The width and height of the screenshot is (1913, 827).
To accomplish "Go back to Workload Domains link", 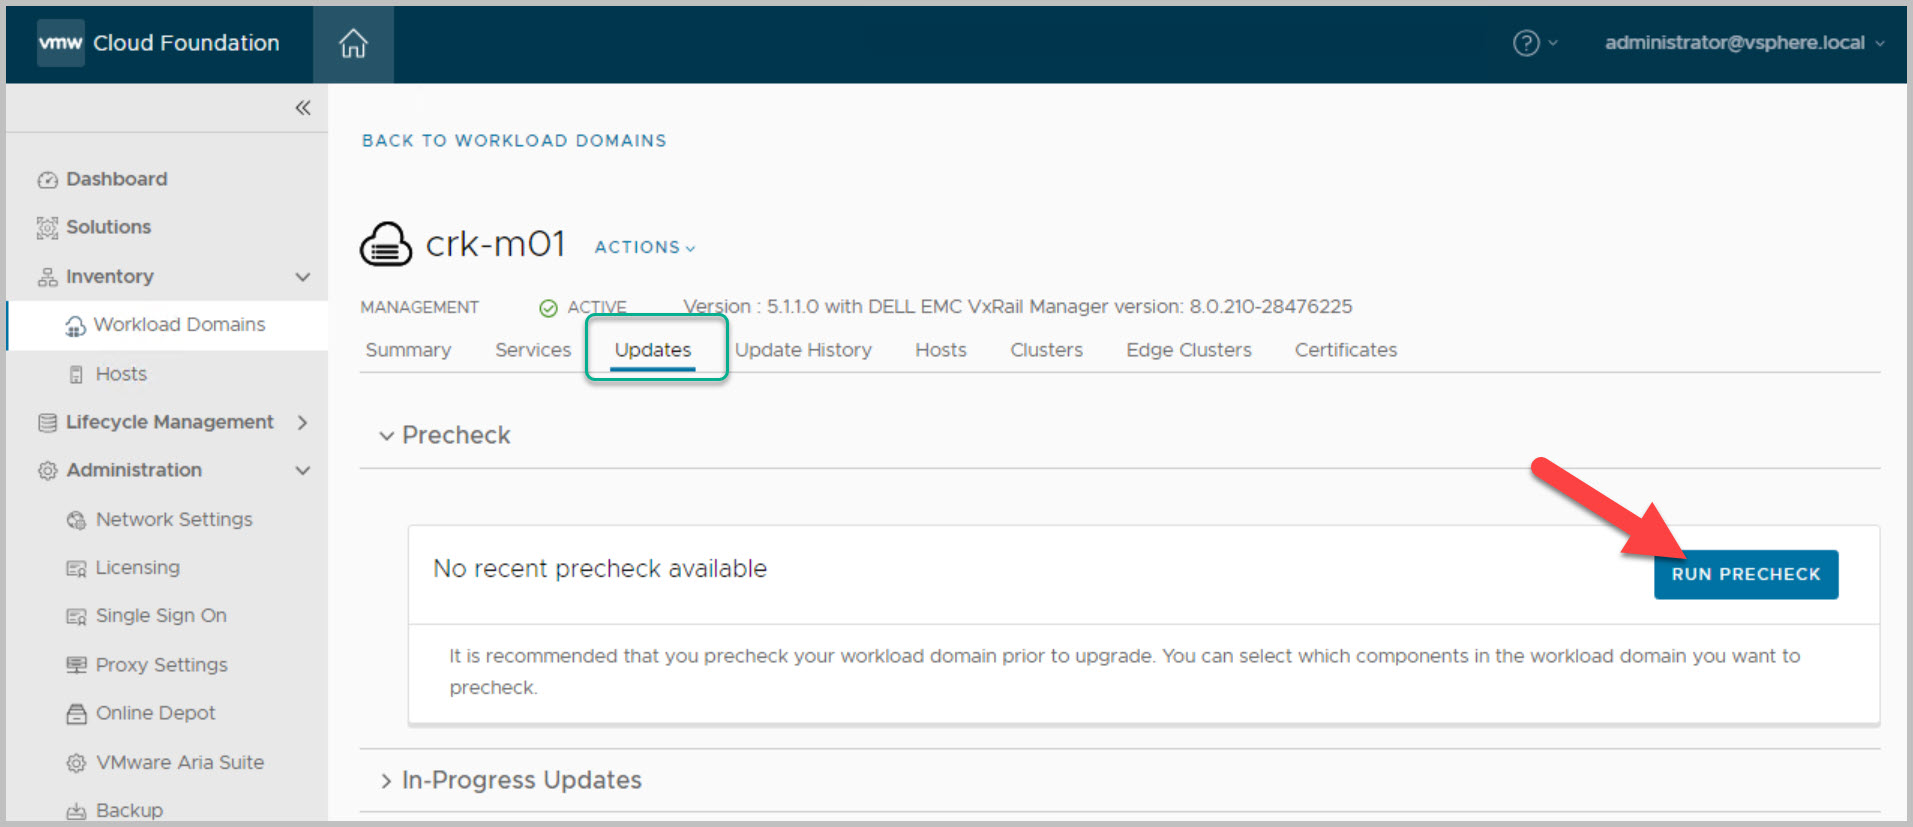I will tap(514, 141).
